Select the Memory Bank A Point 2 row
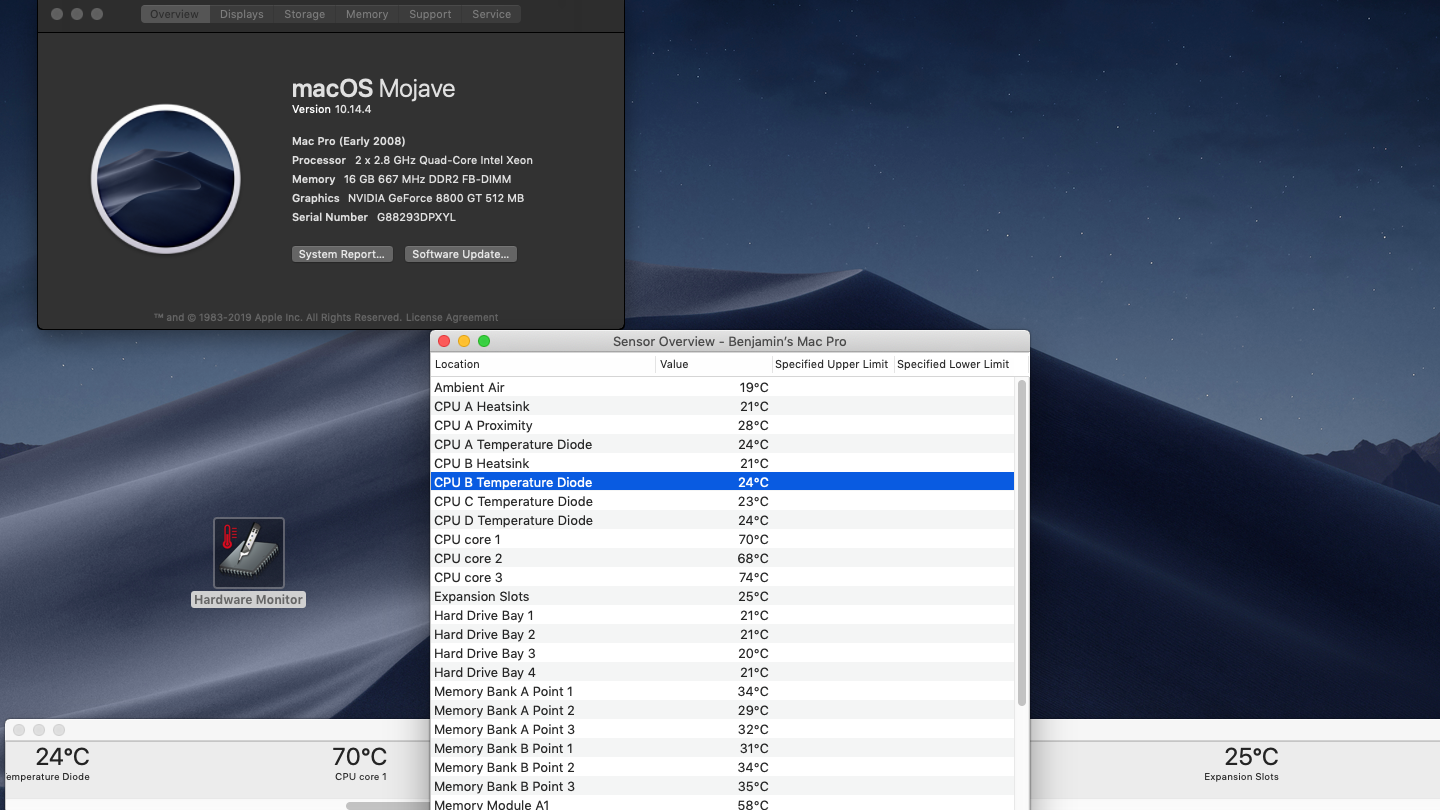This screenshot has width=1440, height=810. (x=722, y=710)
